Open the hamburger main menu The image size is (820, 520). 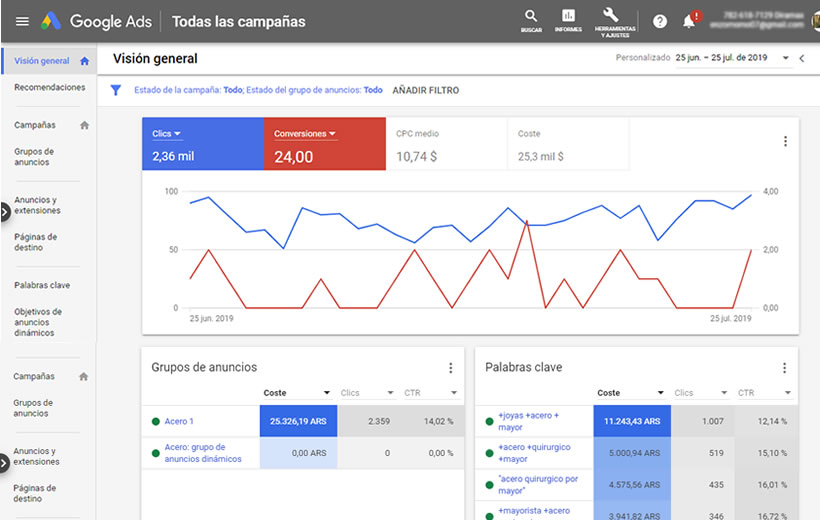click(22, 21)
